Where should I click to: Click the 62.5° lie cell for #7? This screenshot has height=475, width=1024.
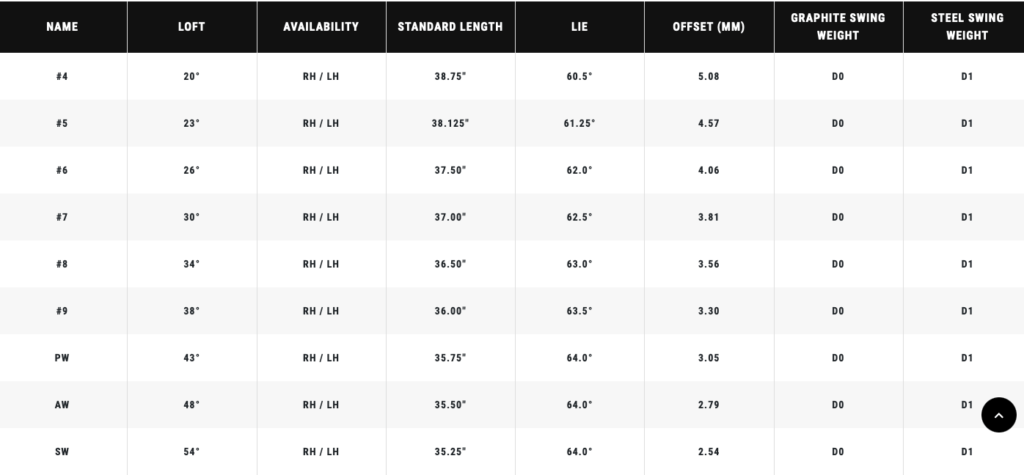point(579,218)
